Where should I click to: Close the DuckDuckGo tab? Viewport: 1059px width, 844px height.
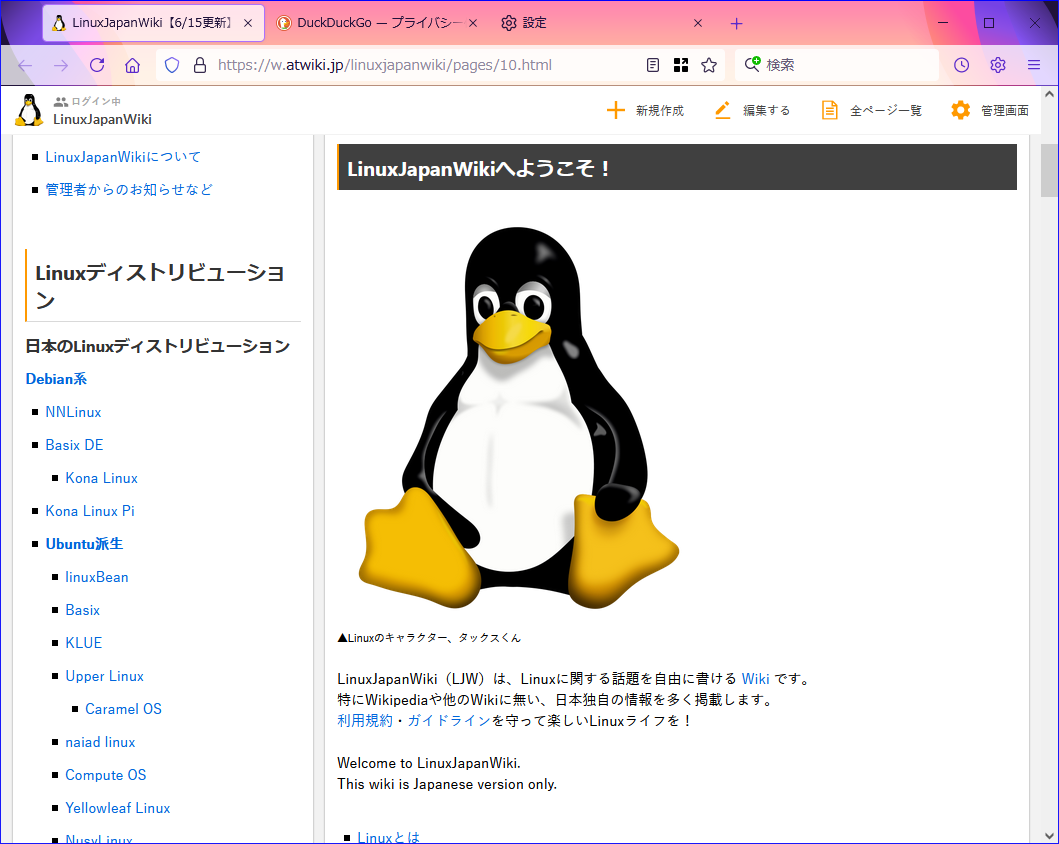pos(473,23)
